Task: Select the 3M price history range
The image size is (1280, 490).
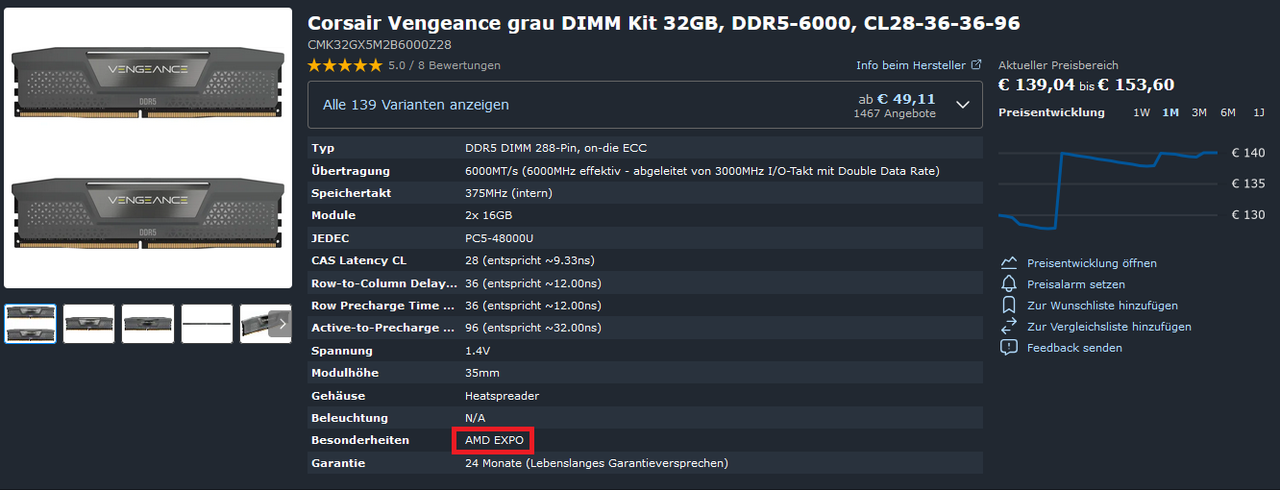Action: click(1199, 112)
